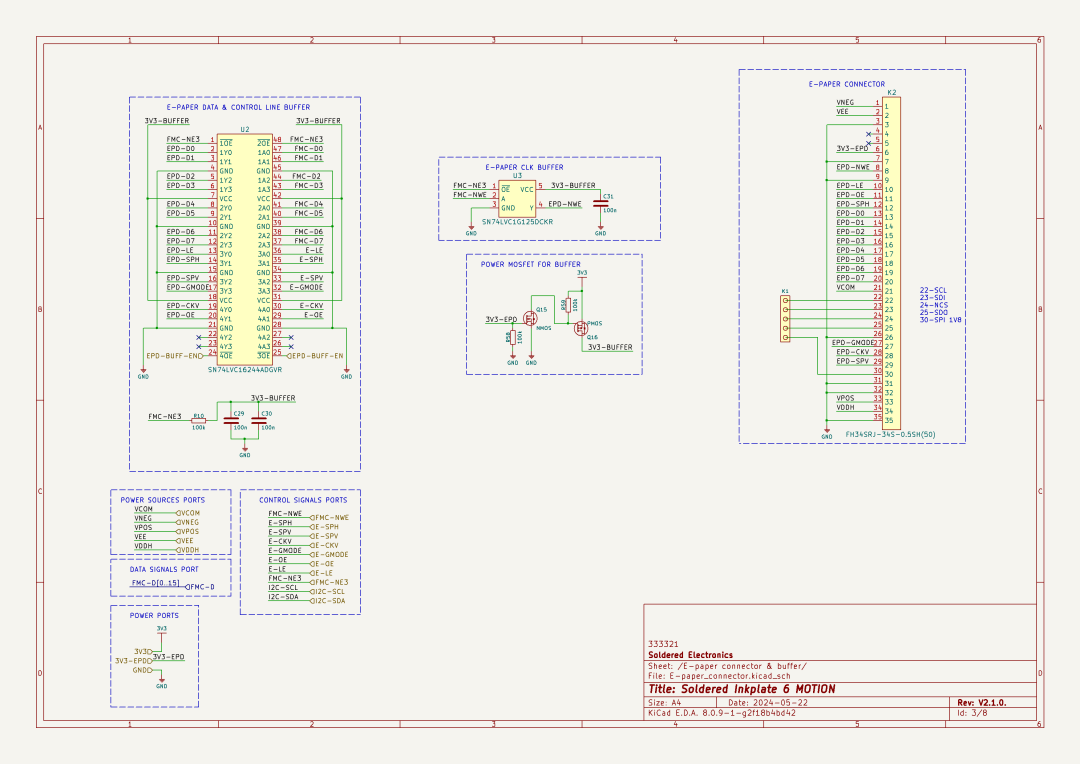Image resolution: width=1080 pixels, height=764 pixels.
Task: Click the '30-SPI 1V8' note text
Action: (940, 320)
